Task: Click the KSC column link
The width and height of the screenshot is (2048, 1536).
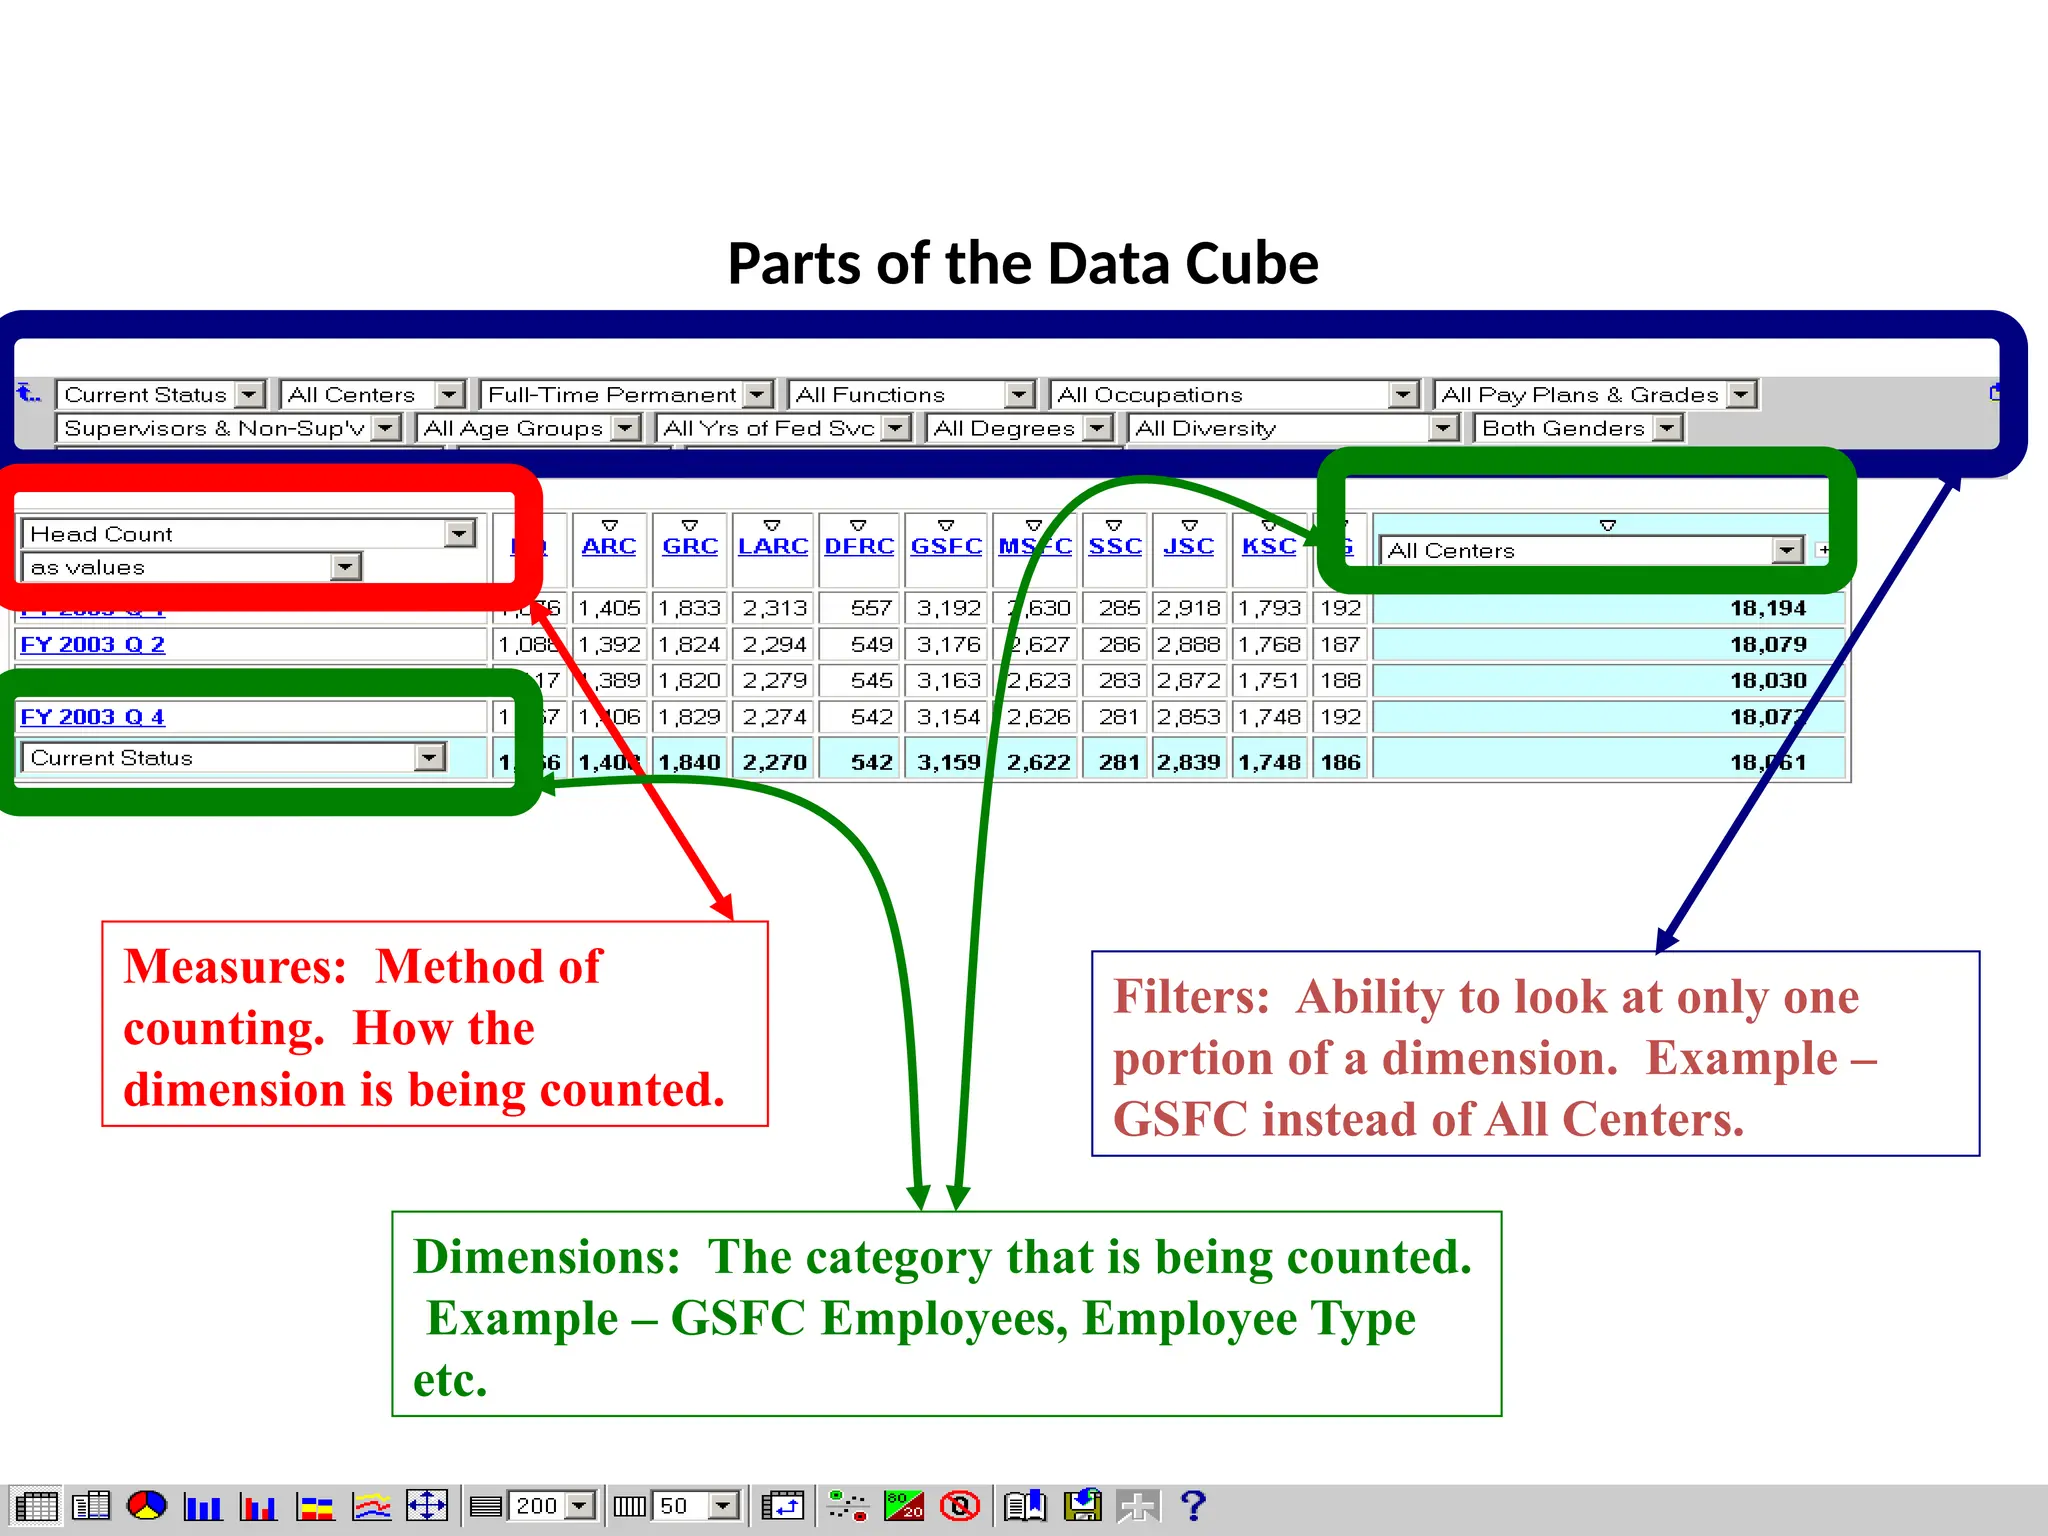Action: coord(1269,546)
